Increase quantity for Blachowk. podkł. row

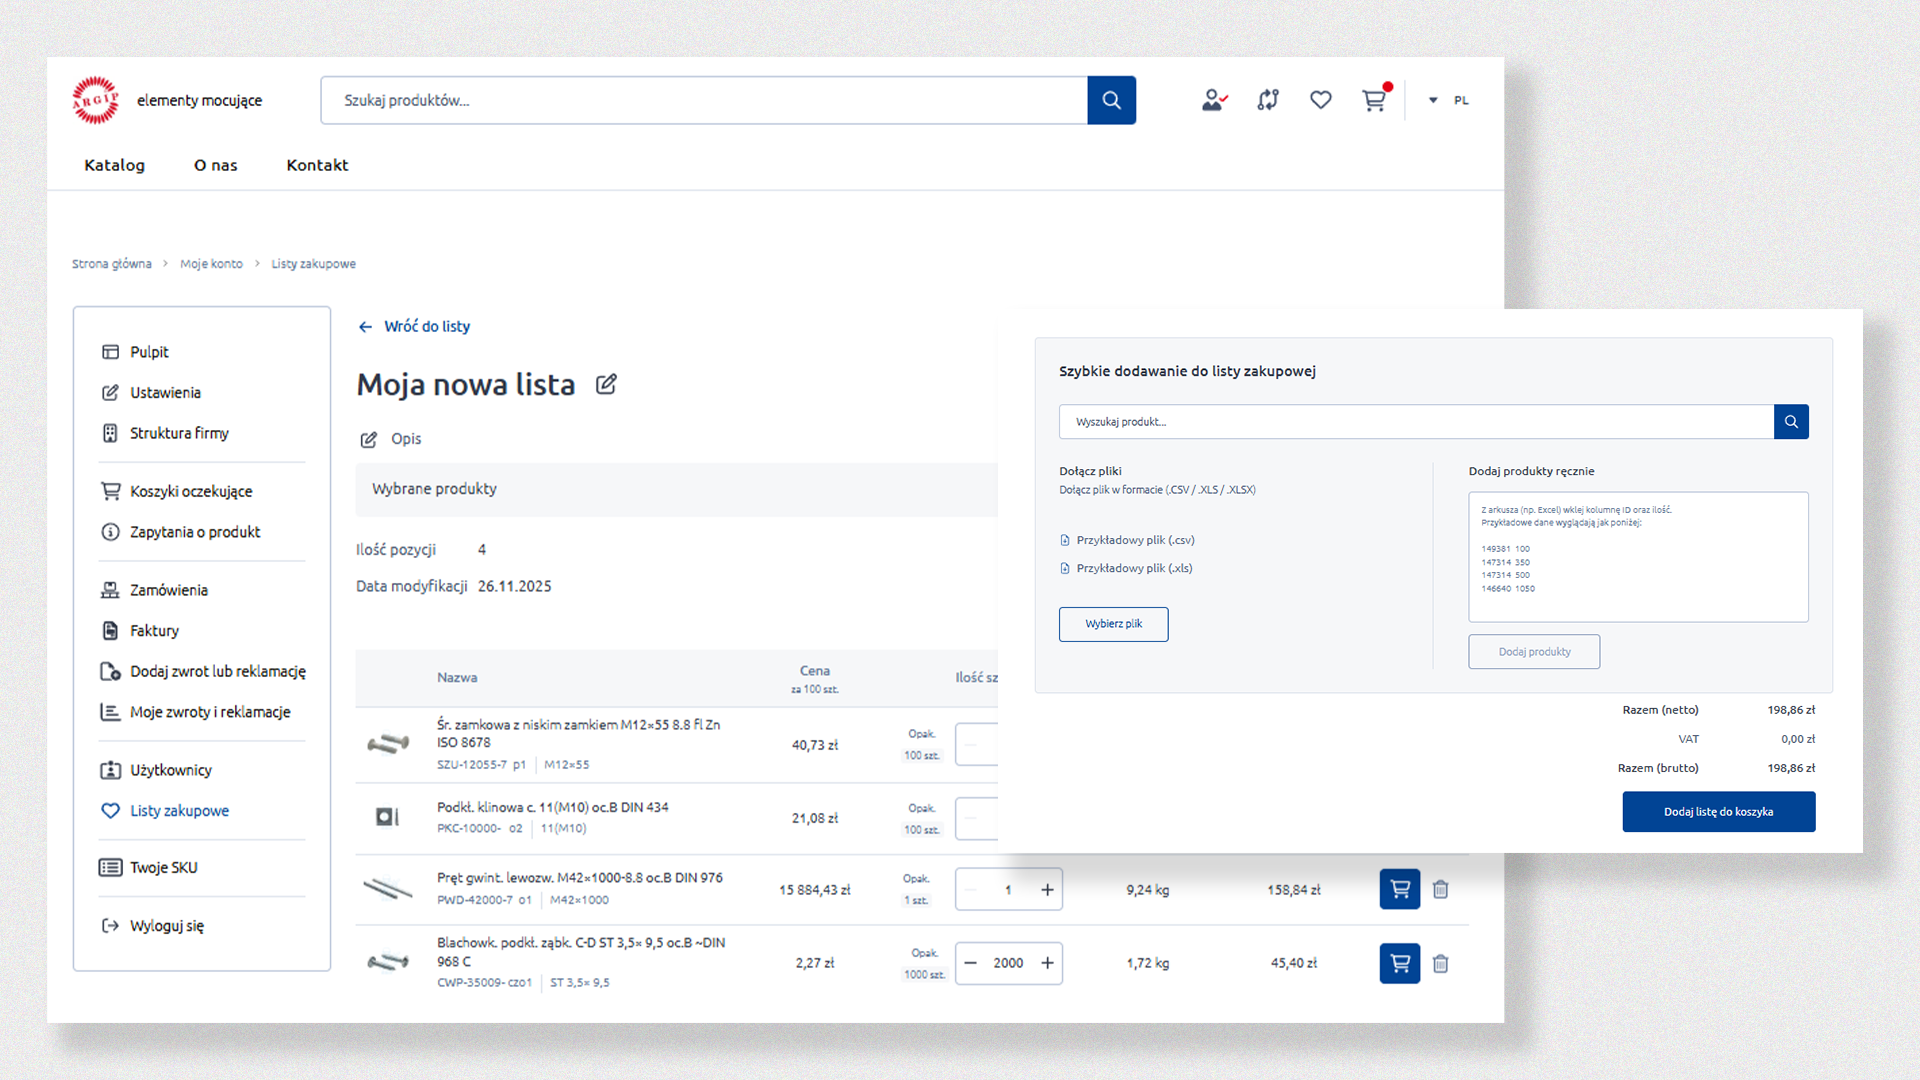coord(1047,963)
